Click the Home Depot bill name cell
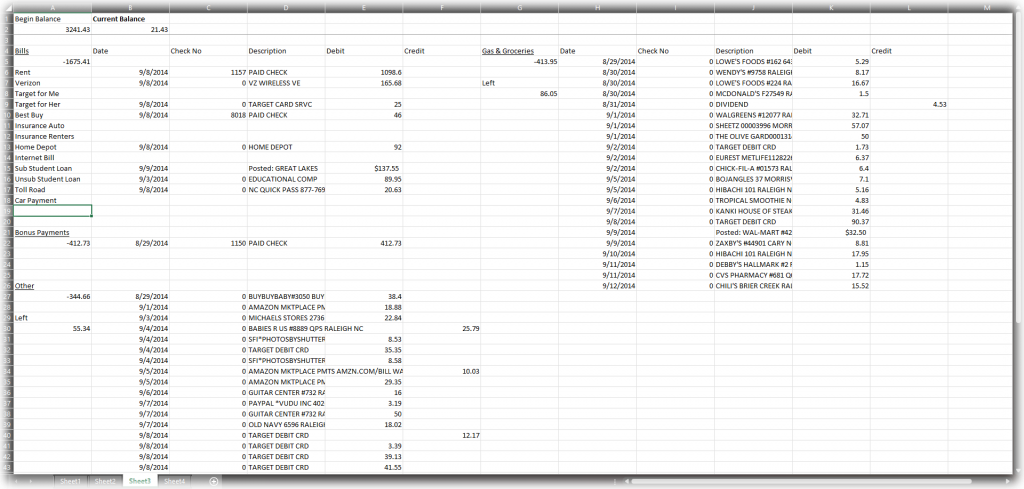 pos(52,147)
